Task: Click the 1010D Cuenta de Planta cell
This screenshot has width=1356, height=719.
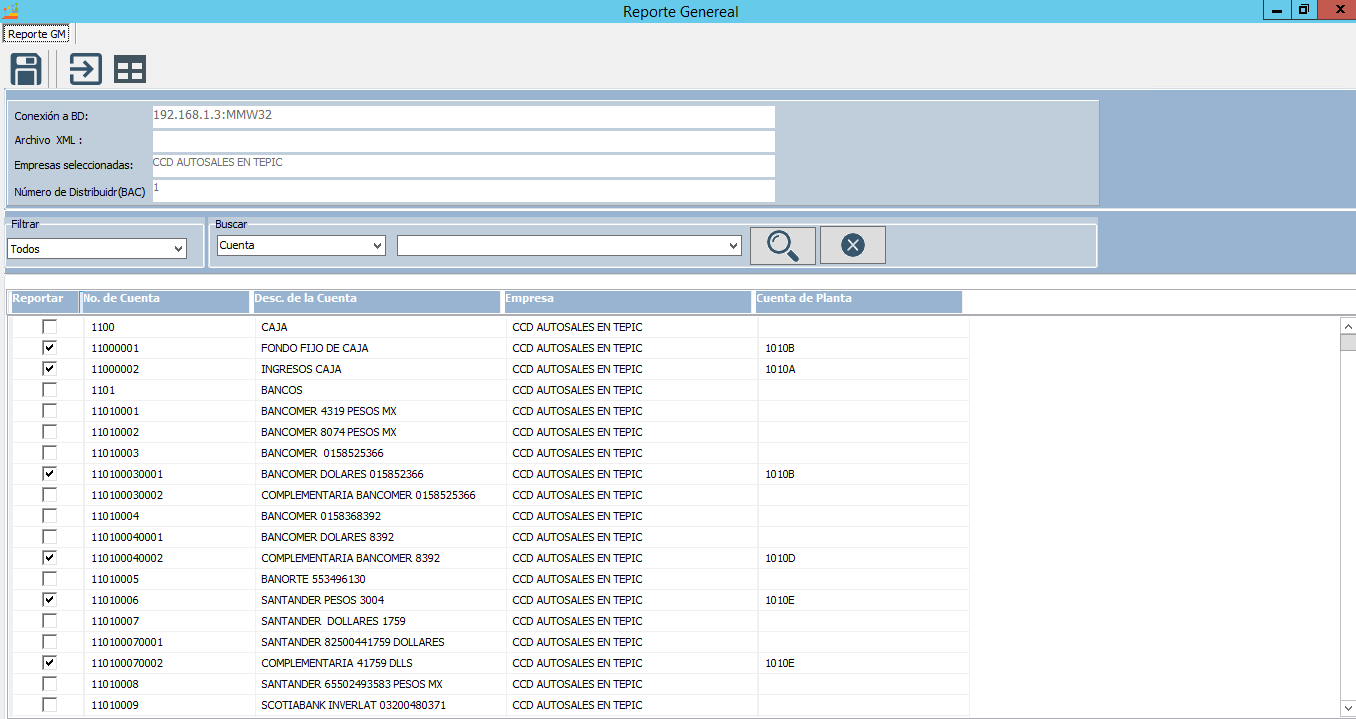Action: [863, 558]
